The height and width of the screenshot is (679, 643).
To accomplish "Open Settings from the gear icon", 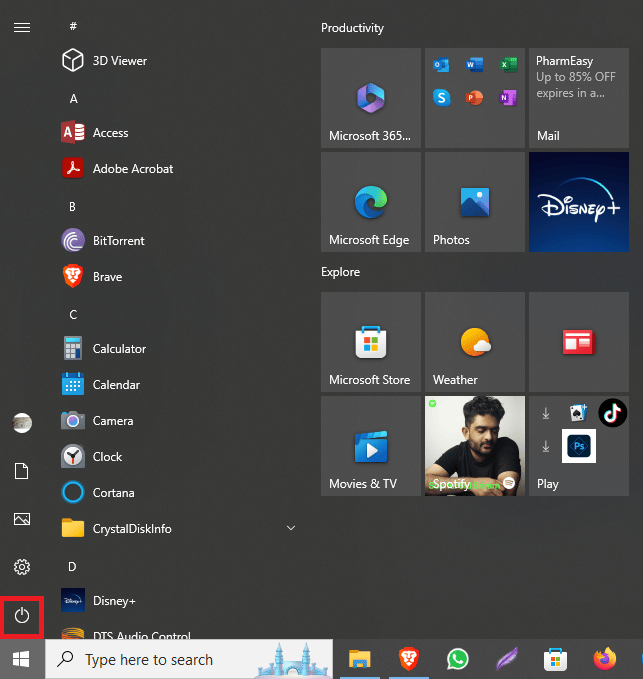I will (x=22, y=567).
